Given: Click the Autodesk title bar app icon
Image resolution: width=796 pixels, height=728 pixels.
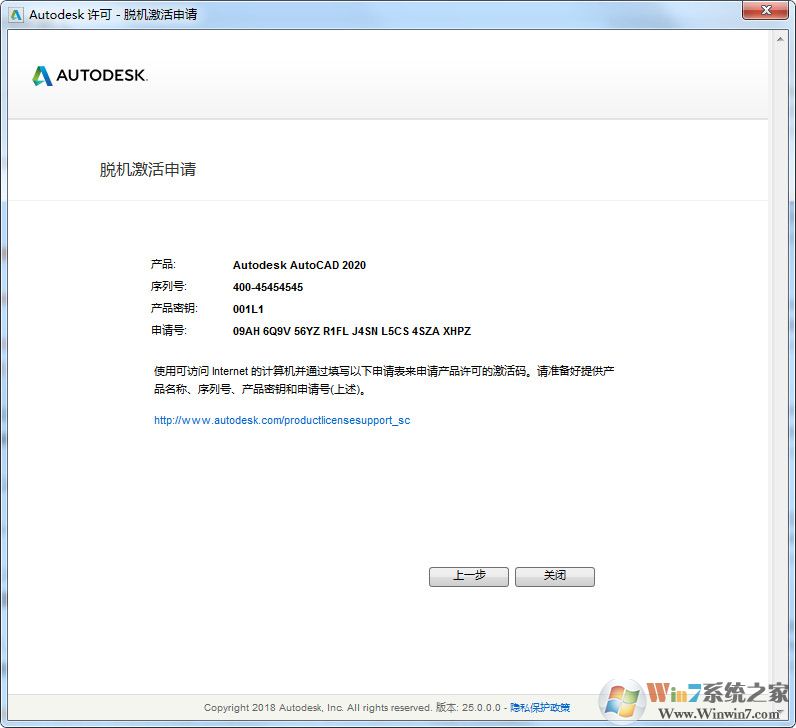Looking at the screenshot, I should (16, 15).
